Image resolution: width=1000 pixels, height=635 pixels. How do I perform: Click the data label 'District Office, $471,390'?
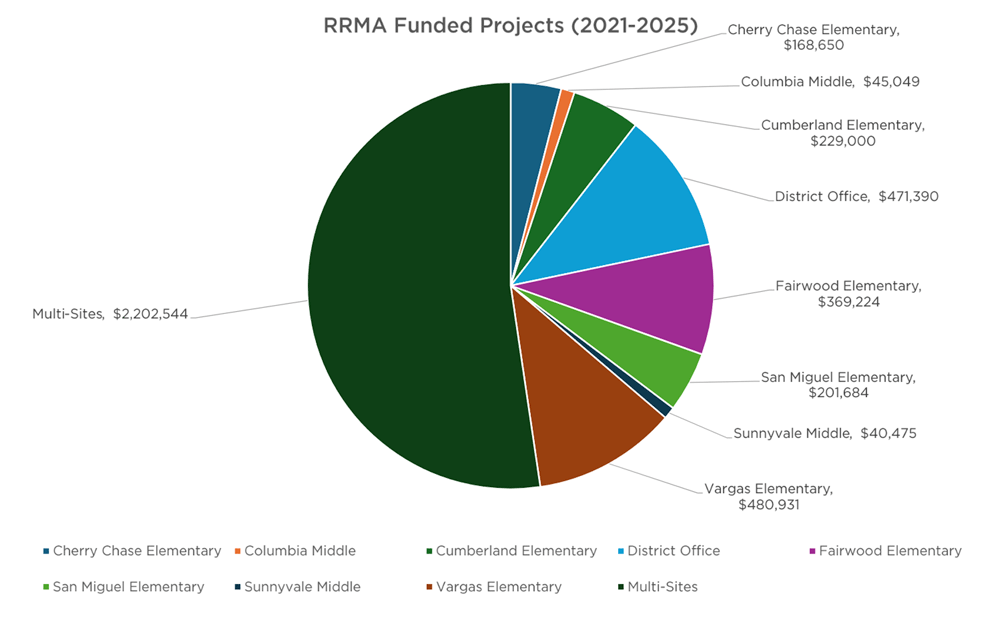tap(857, 196)
